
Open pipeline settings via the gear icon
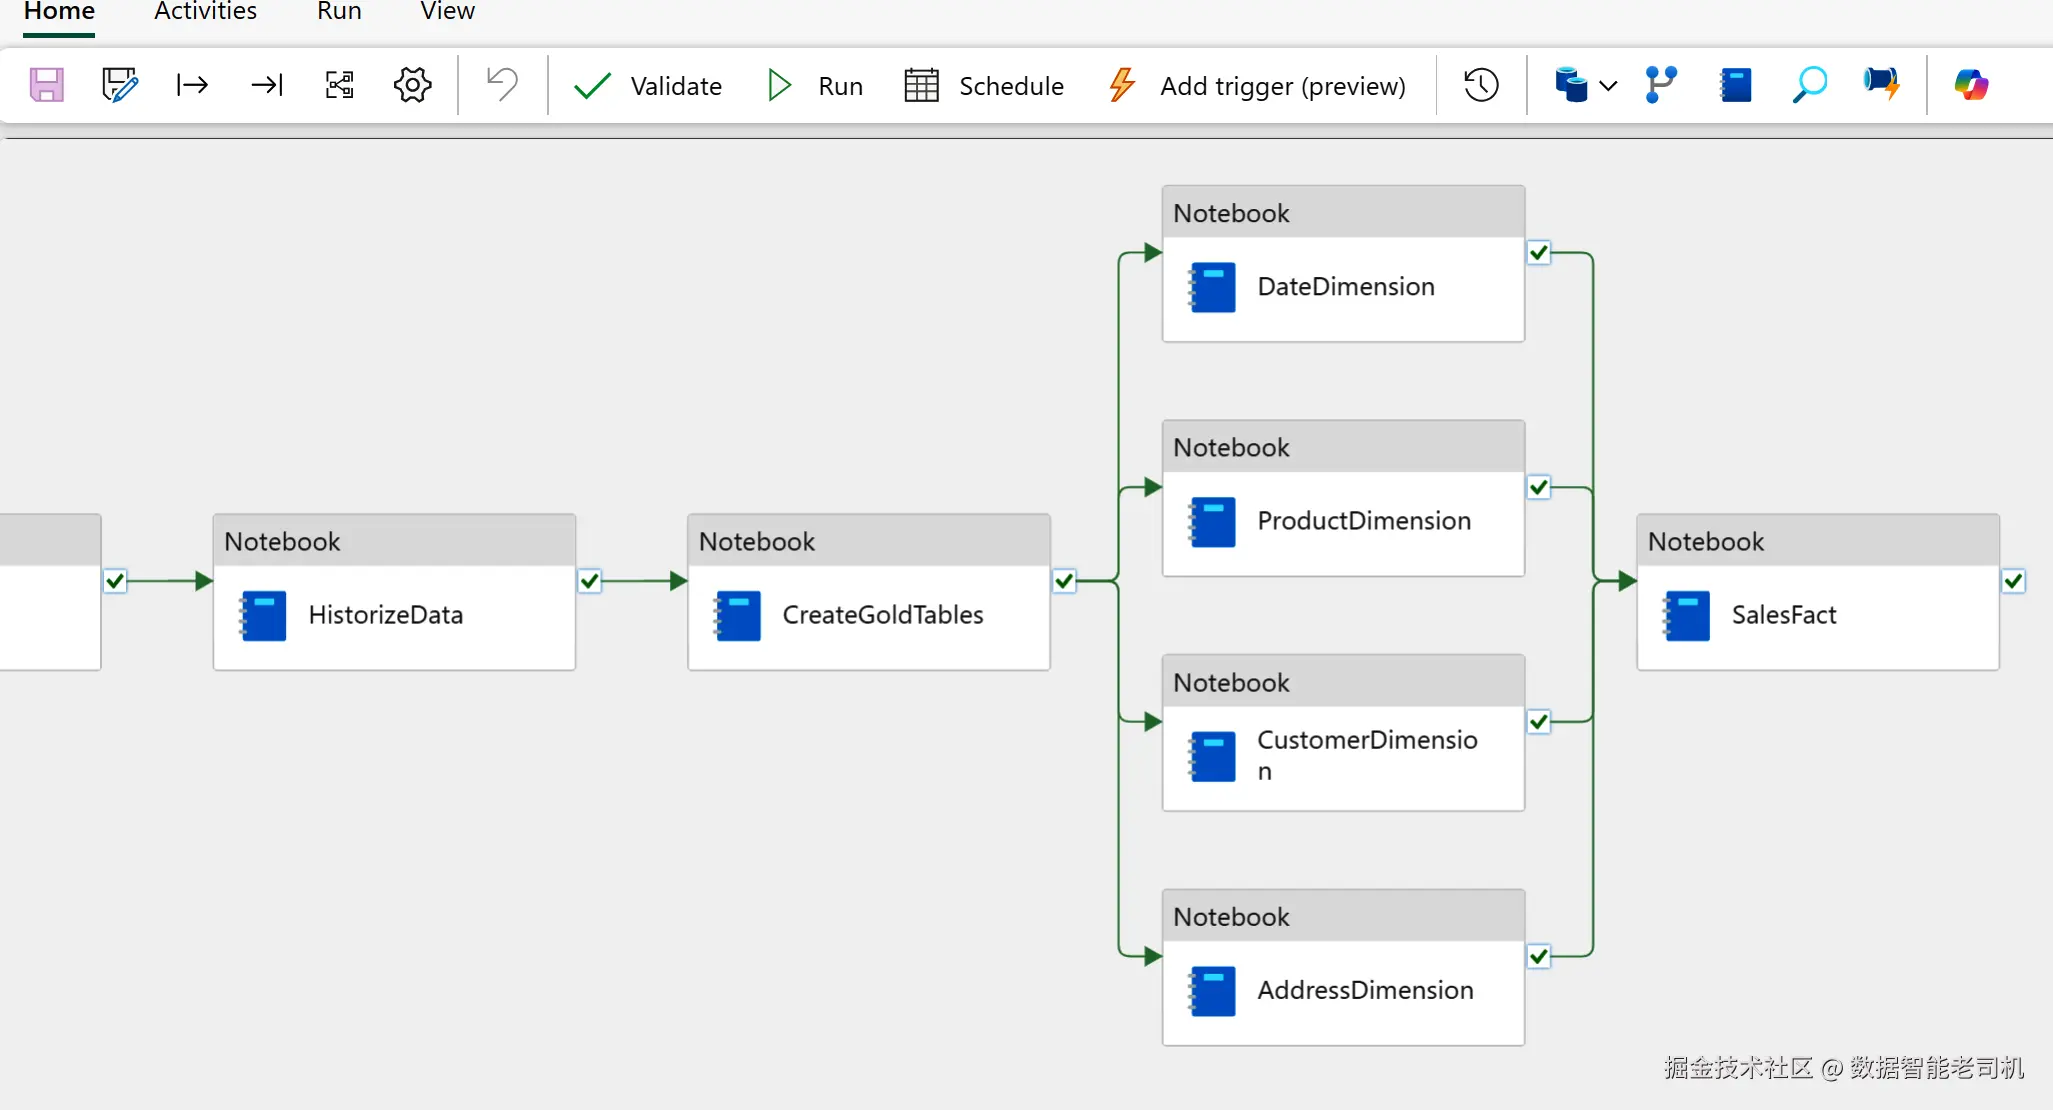click(x=413, y=85)
